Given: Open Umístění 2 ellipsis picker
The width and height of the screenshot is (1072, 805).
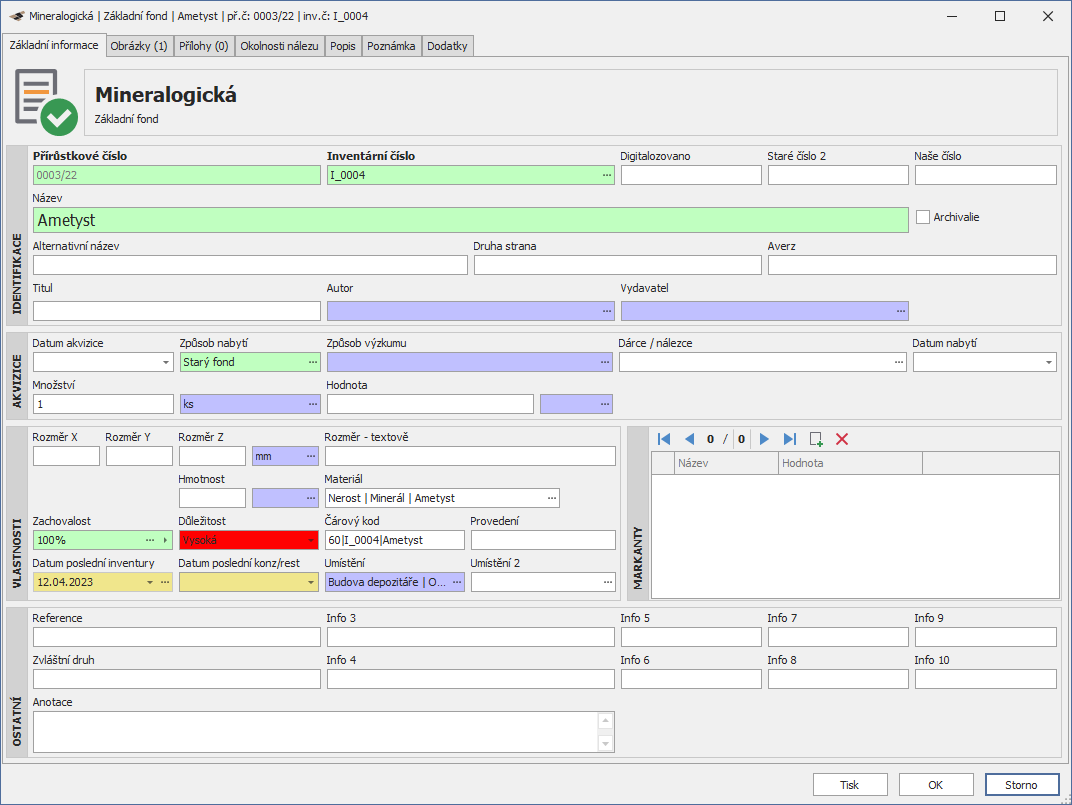Looking at the screenshot, I should [608, 582].
